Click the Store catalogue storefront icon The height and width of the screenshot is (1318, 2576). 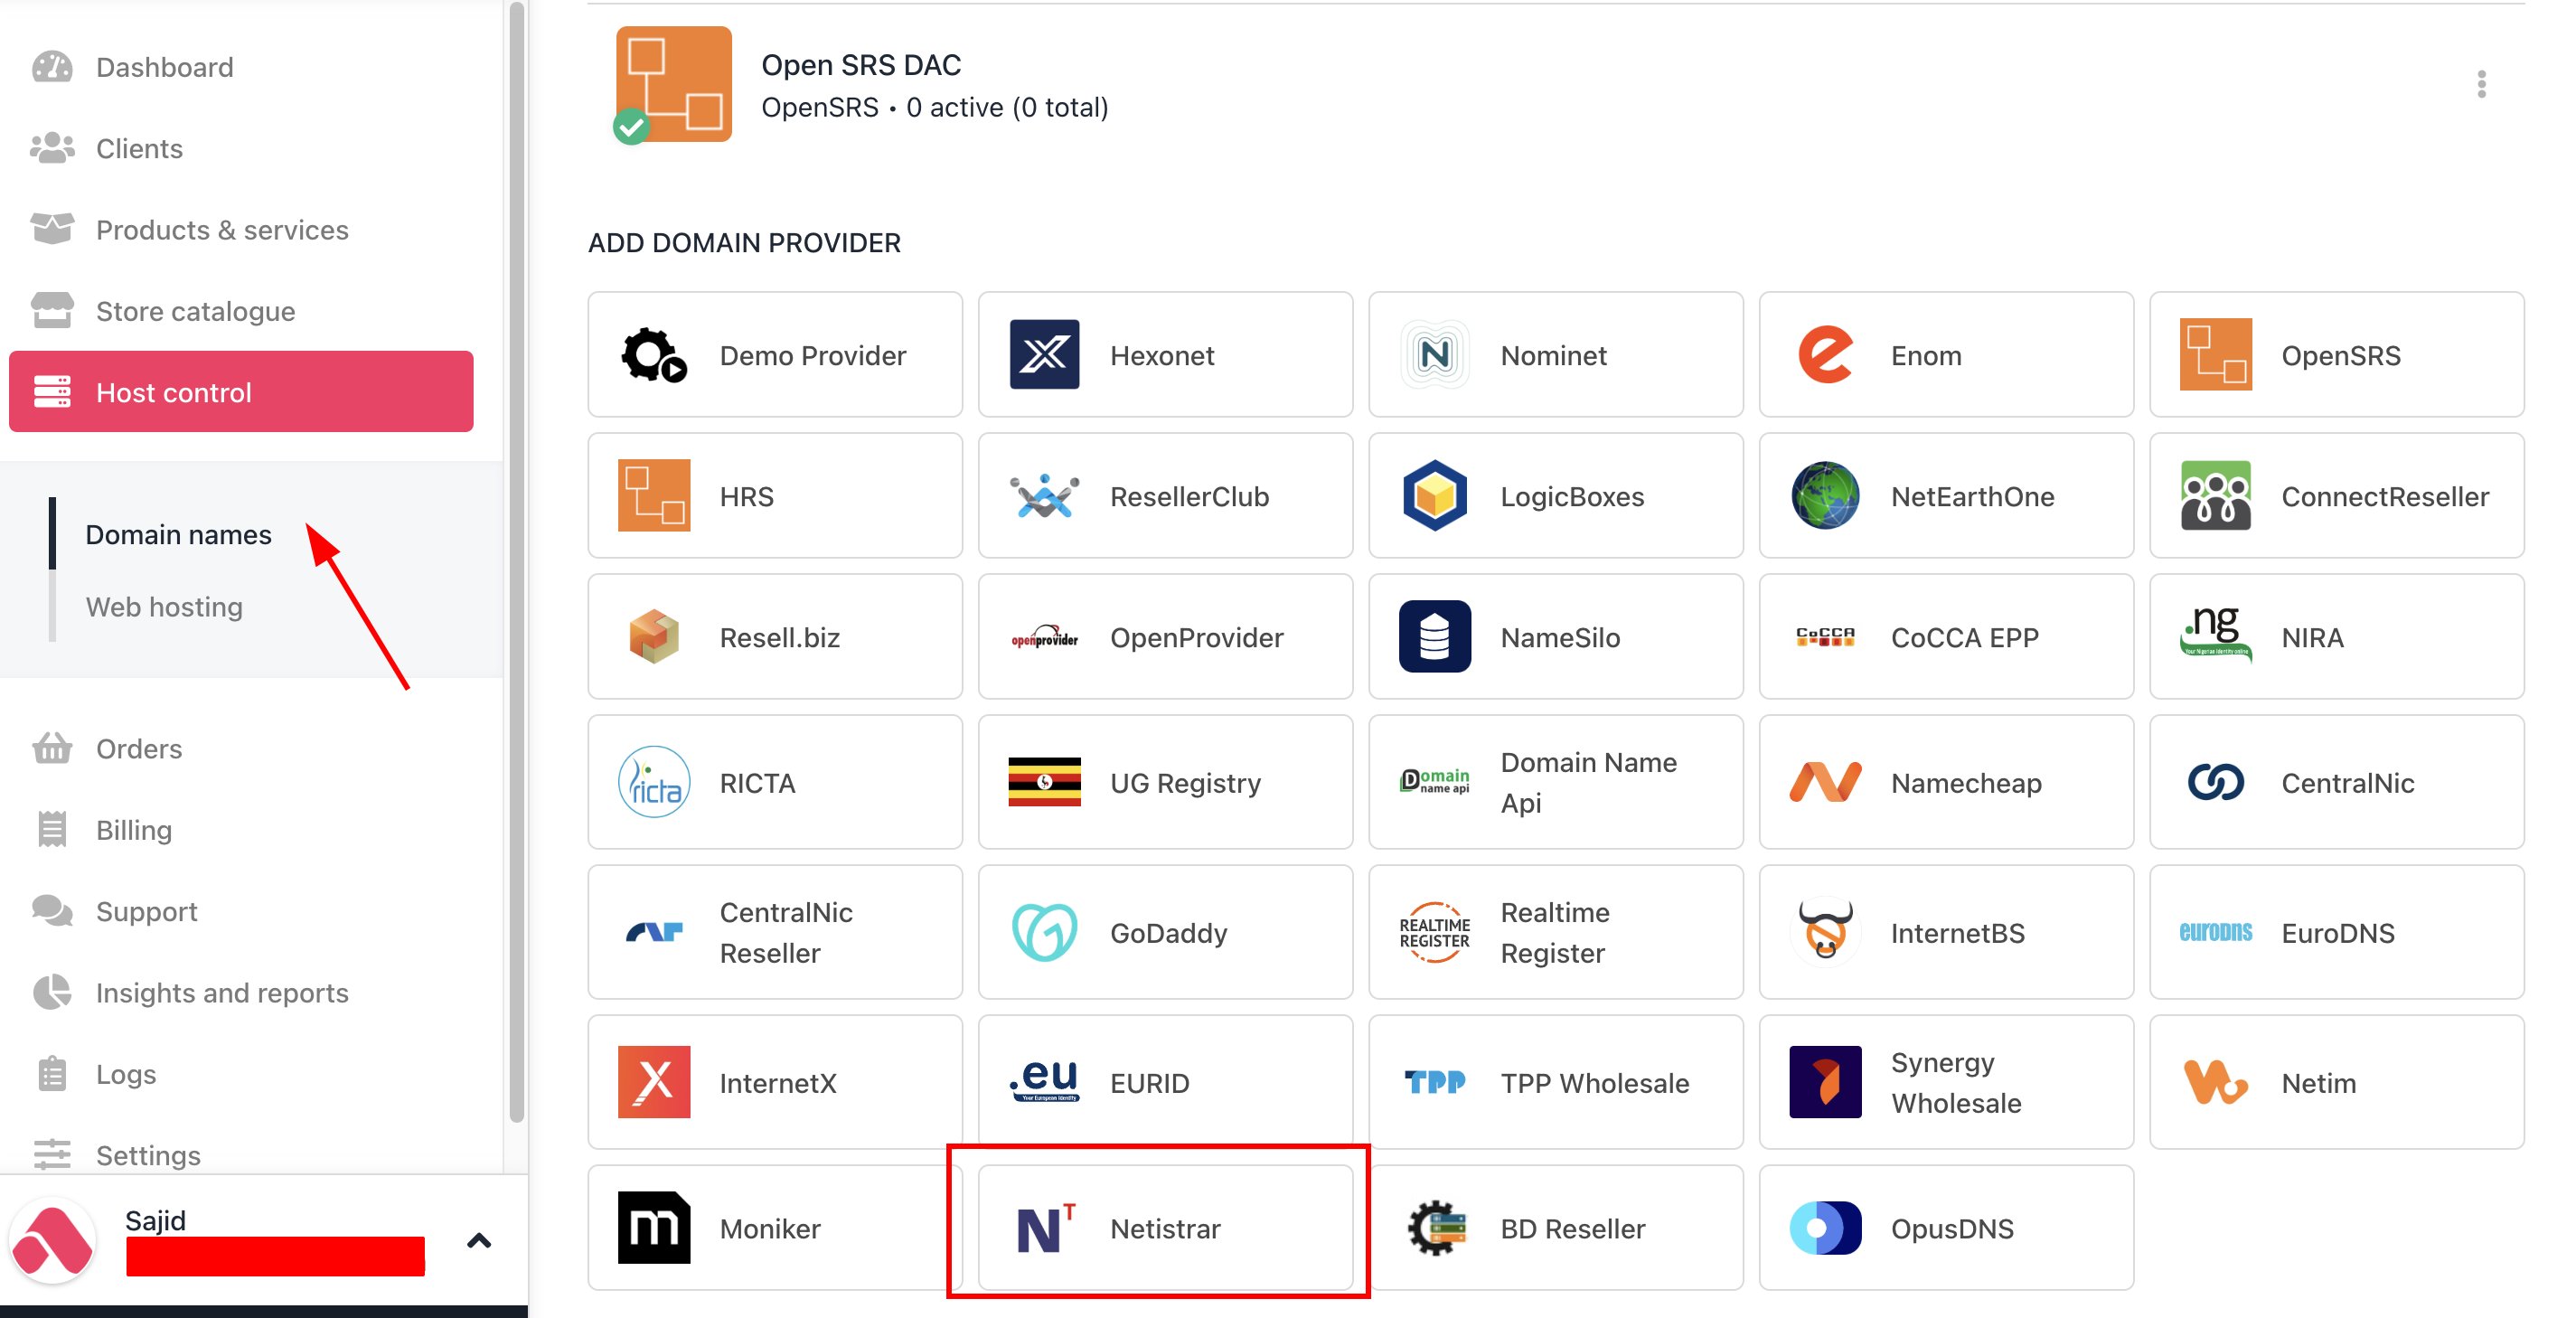(52, 310)
